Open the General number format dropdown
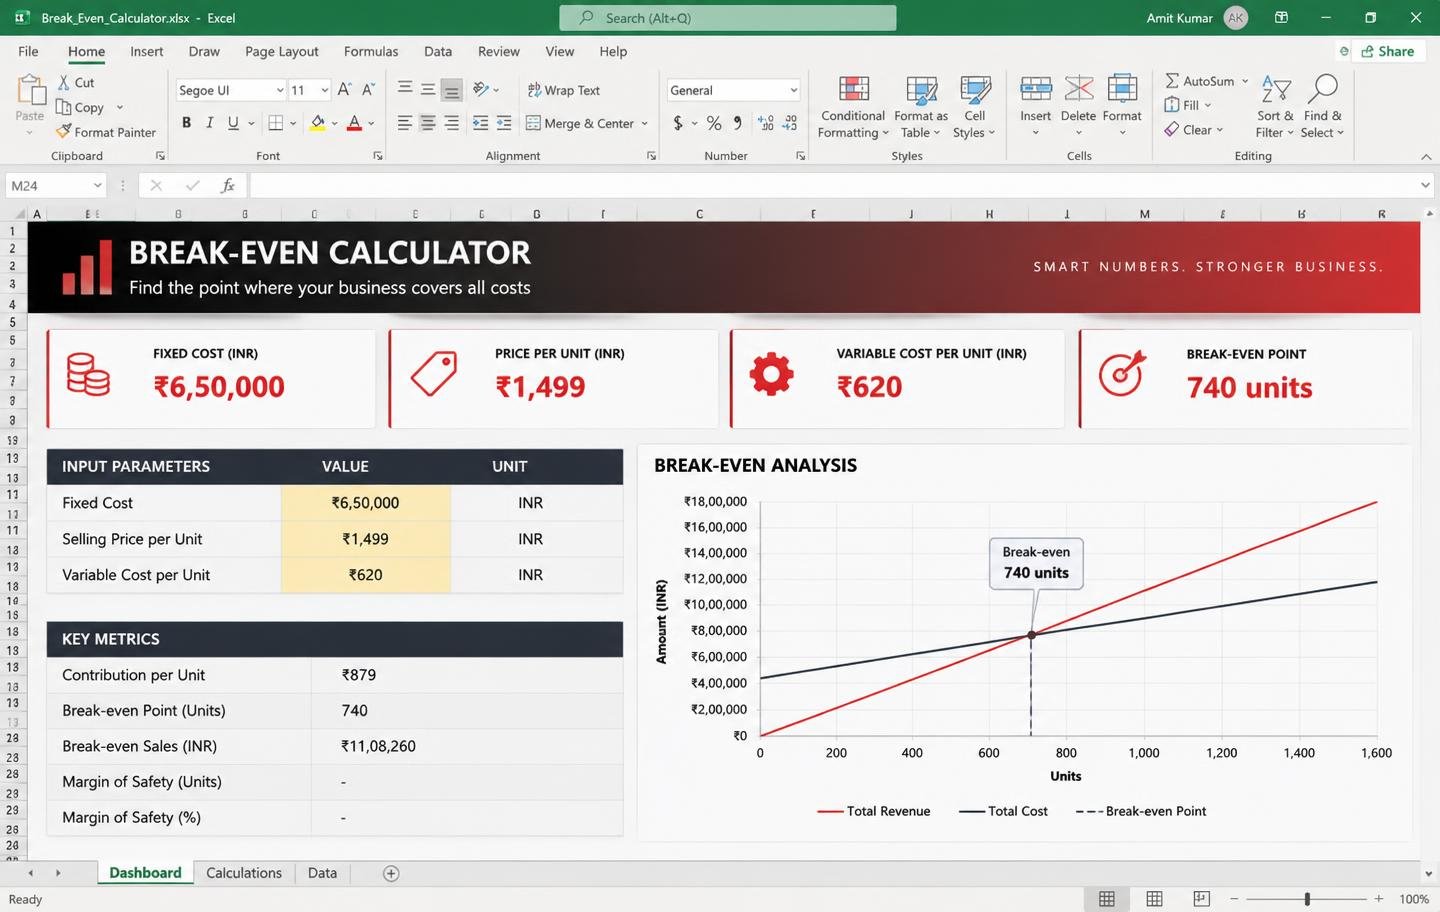Image resolution: width=1440 pixels, height=912 pixels. tap(793, 90)
